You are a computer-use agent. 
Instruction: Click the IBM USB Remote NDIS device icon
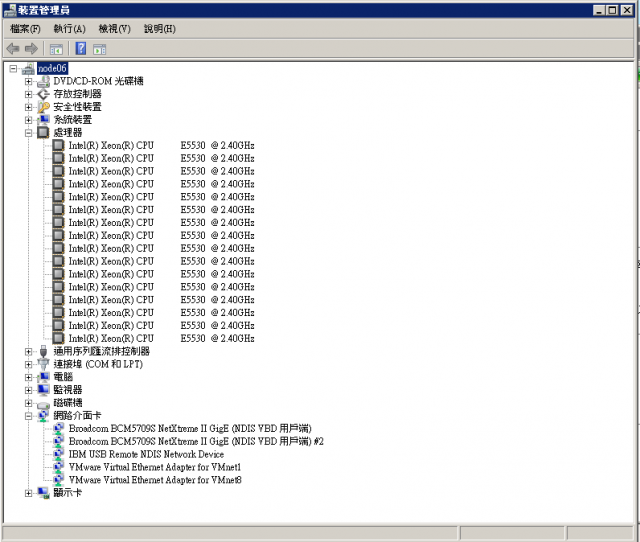59,454
